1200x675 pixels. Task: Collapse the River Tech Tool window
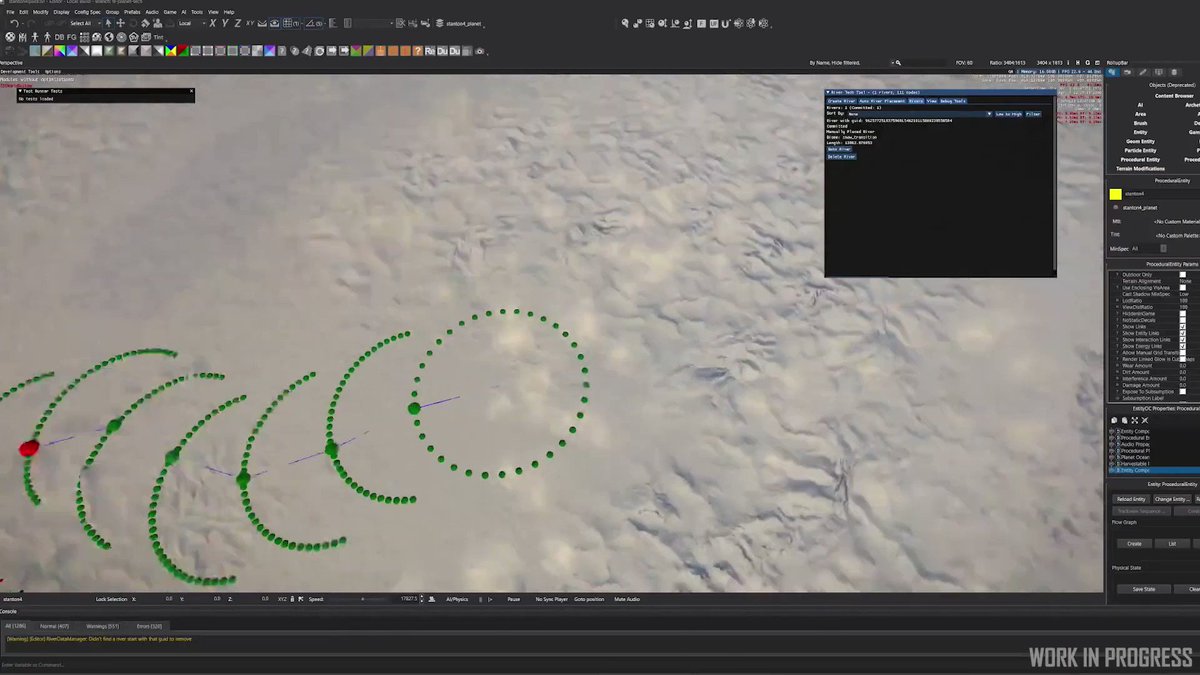pos(828,93)
